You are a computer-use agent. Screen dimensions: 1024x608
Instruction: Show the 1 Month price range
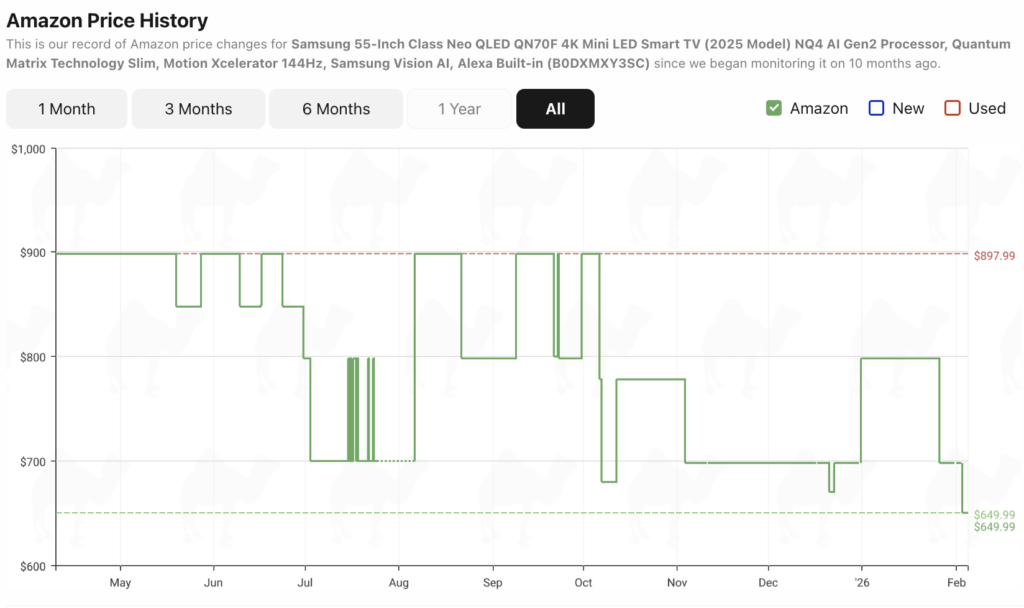[66, 109]
